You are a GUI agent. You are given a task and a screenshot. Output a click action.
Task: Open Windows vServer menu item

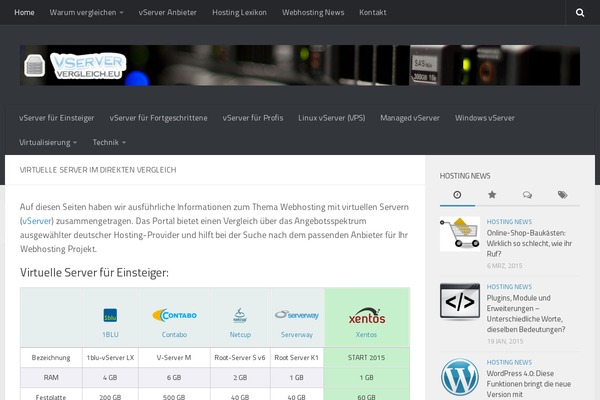[485, 118]
